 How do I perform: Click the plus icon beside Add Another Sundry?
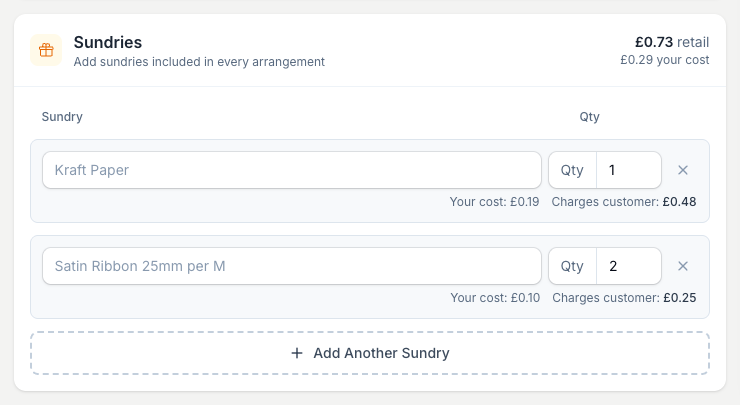tap(297, 353)
